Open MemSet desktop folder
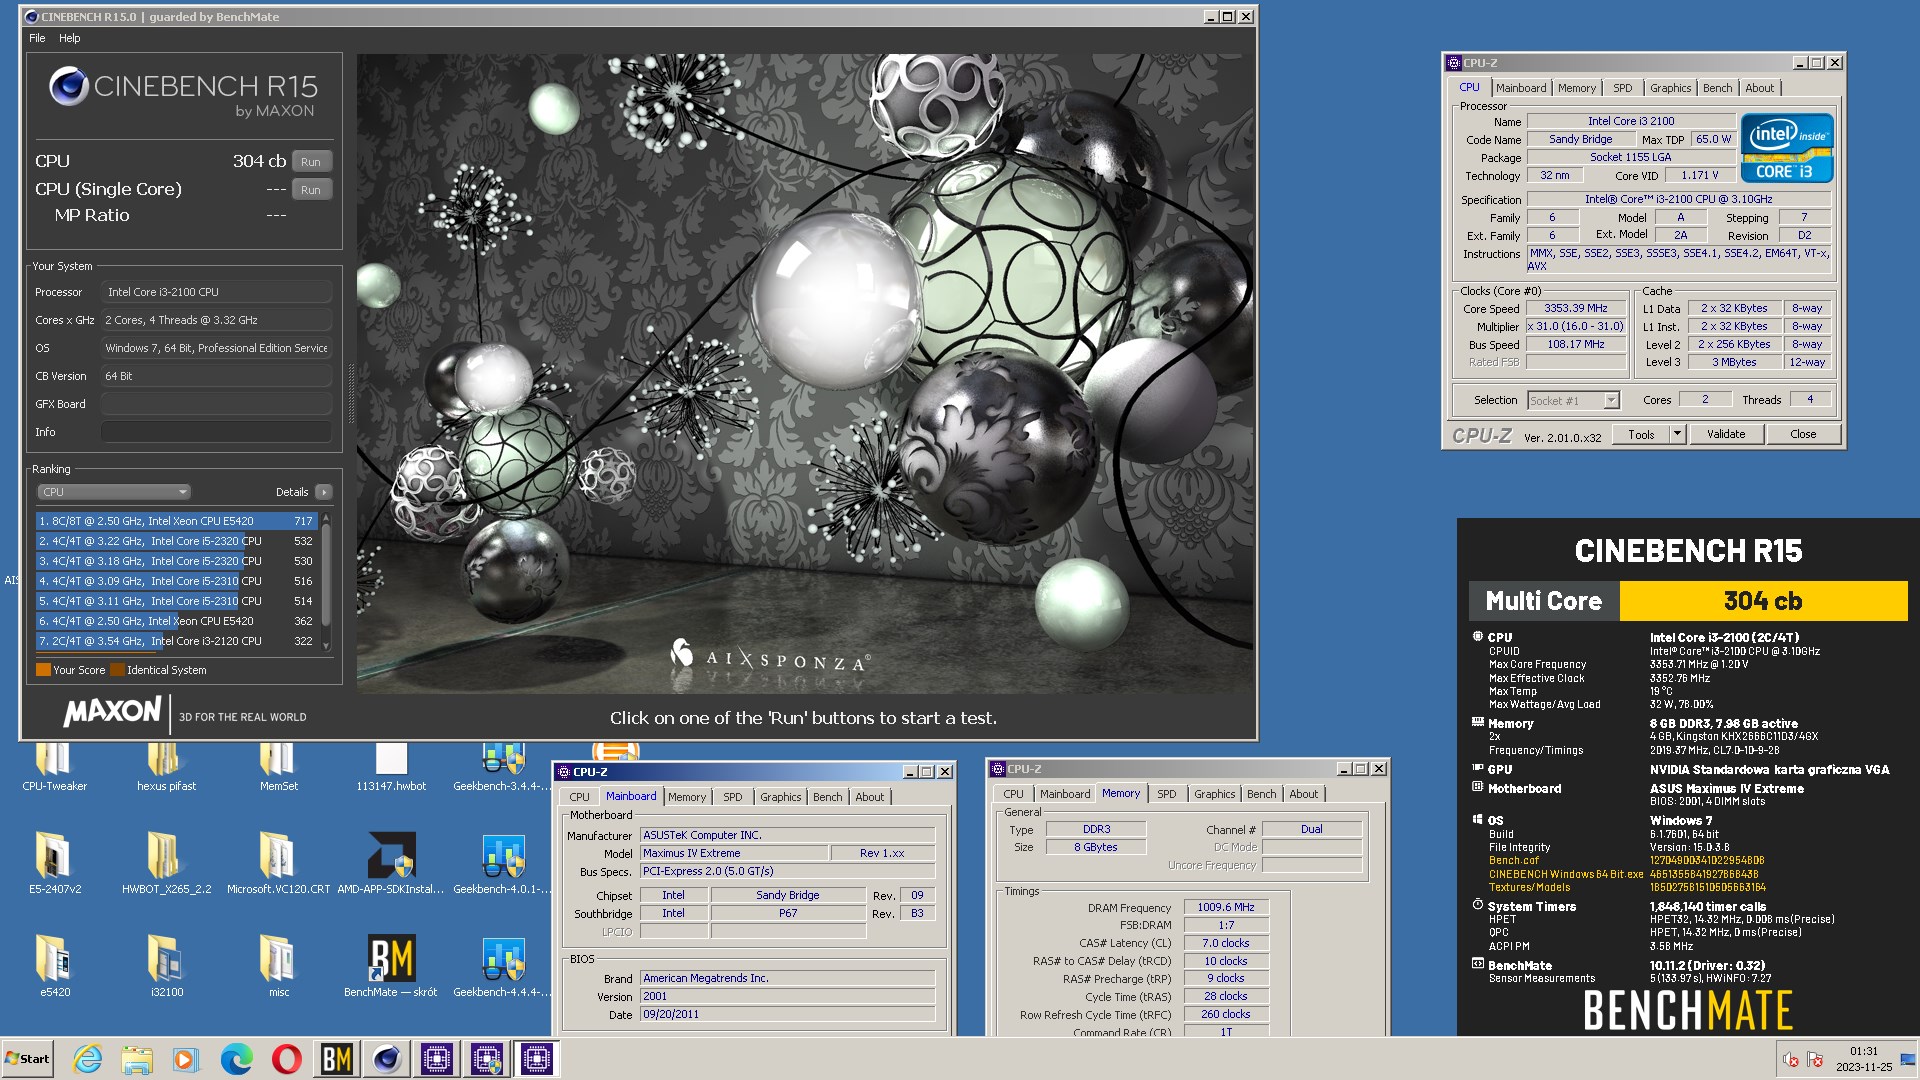This screenshot has width=1920, height=1080. [278, 766]
